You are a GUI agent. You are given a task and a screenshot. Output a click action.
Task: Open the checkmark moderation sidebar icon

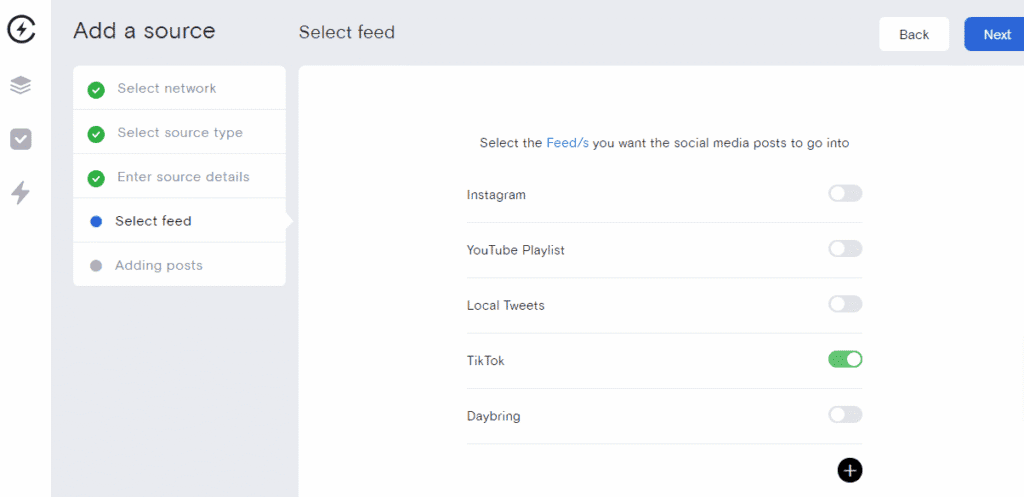pos(21,139)
